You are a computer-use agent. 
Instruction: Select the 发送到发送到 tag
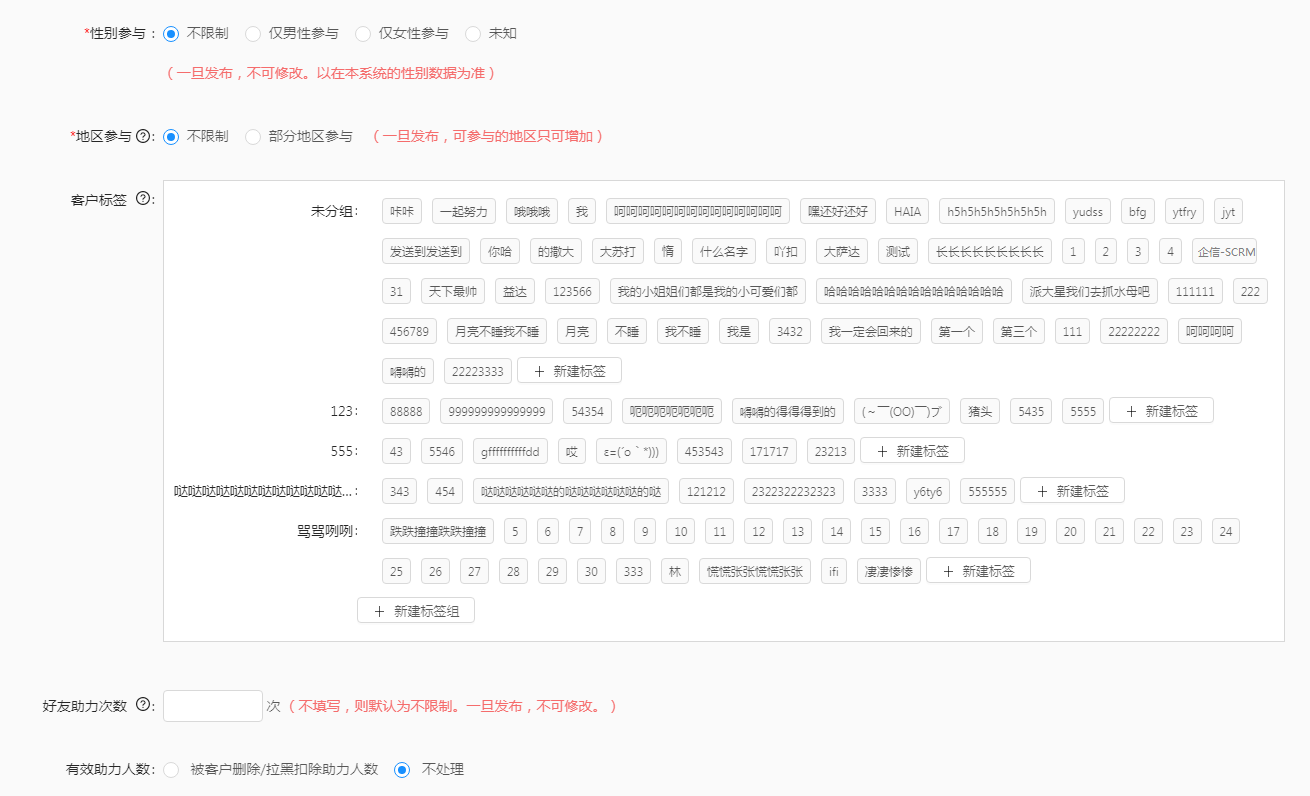tap(426, 251)
